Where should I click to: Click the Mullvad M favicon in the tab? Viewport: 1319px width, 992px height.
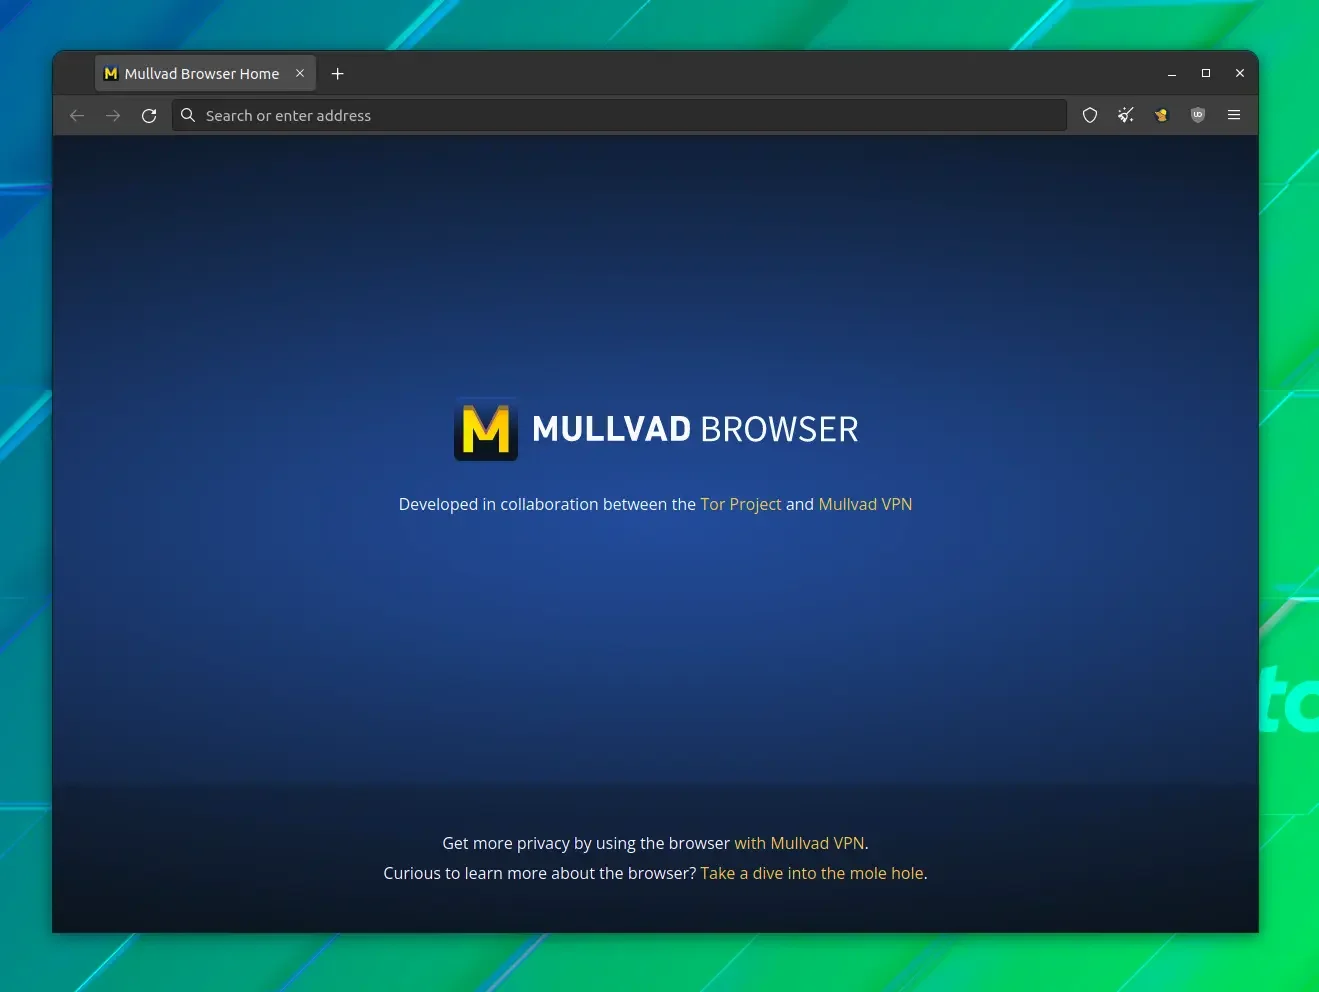(x=111, y=74)
